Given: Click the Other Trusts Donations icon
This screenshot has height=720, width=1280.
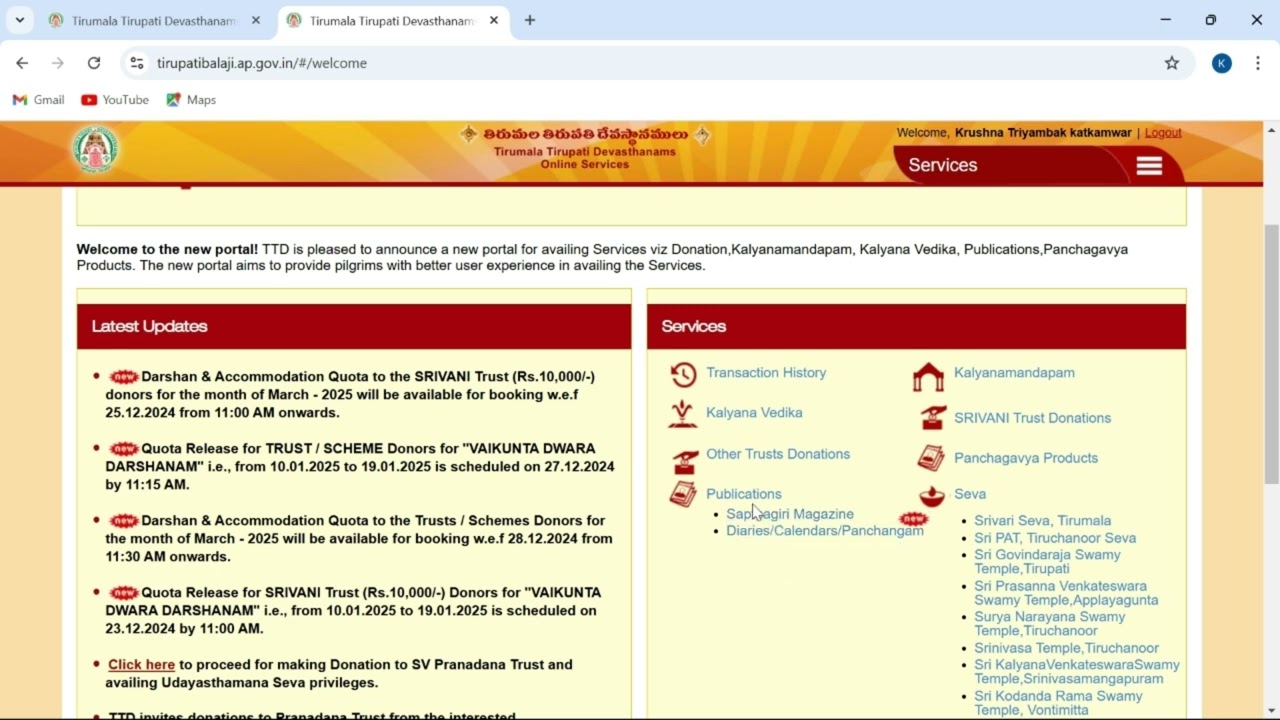Looking at the screenshot, I should coord(684,461).
